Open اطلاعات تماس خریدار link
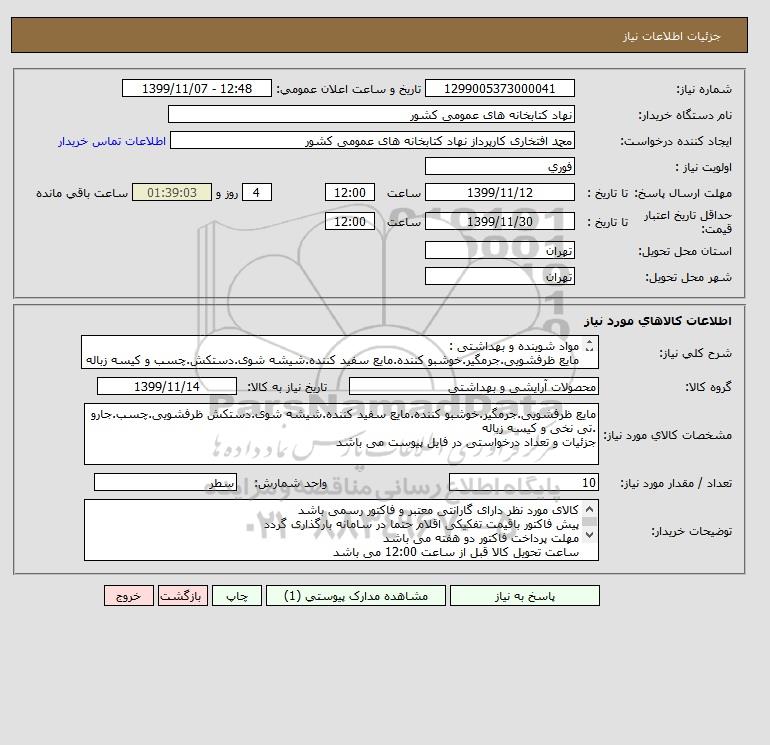 pos(112,141)
